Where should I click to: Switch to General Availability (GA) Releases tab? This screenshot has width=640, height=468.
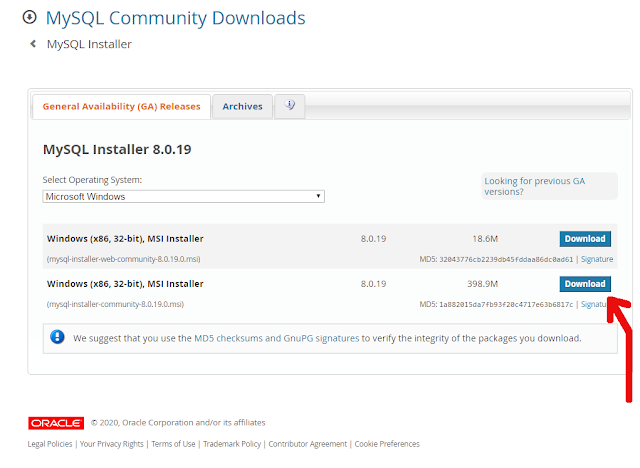121,106
